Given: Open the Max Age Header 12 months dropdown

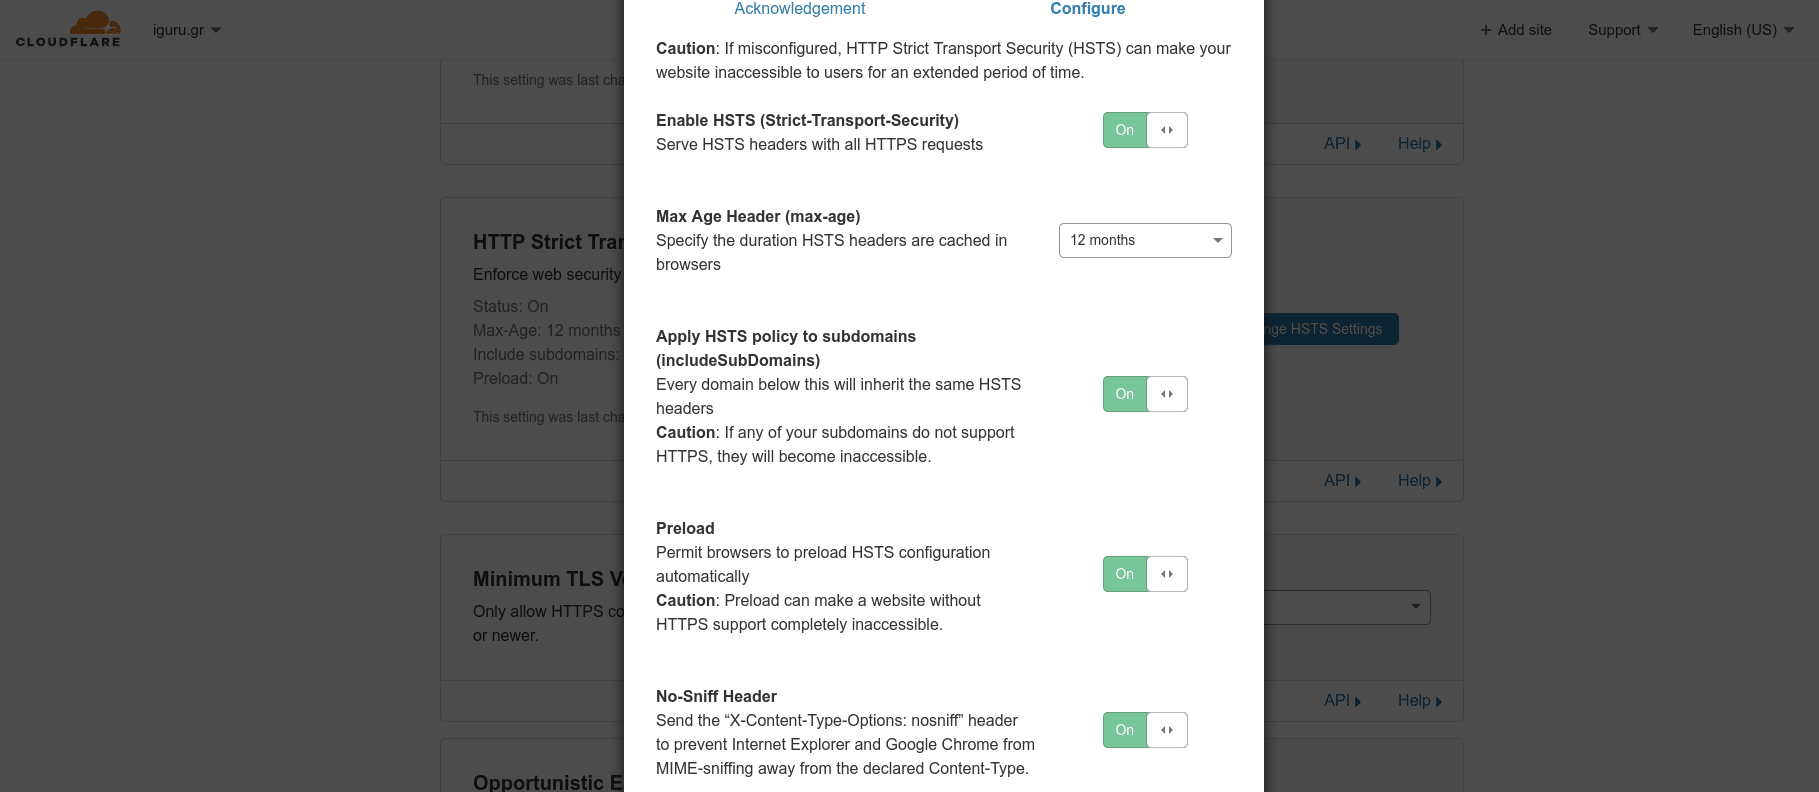Looking at the screenshot, I should pyautogui.click(x=1145, y=240).
